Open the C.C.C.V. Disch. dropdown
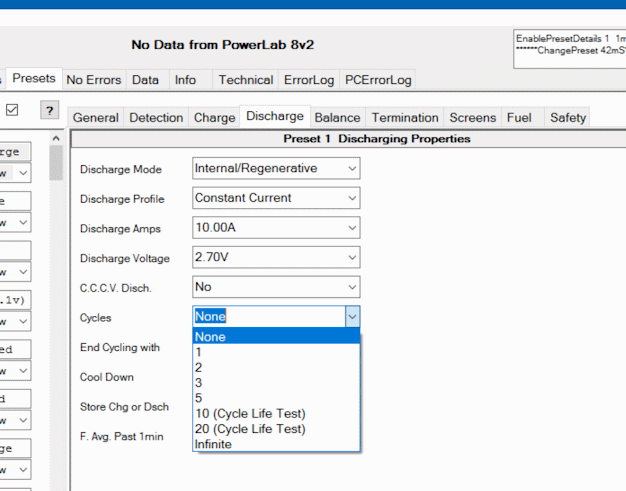 click(351, 287)
